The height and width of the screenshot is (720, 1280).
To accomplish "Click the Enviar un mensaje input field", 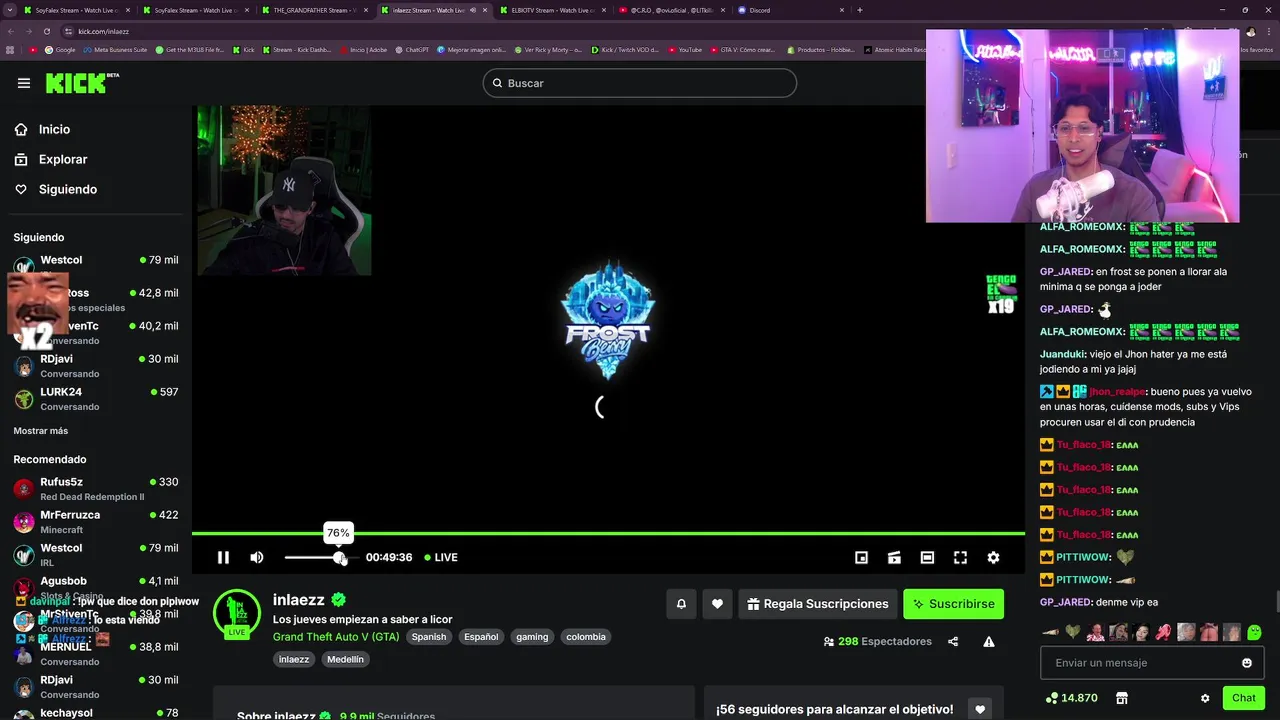I will point(1152,663).
